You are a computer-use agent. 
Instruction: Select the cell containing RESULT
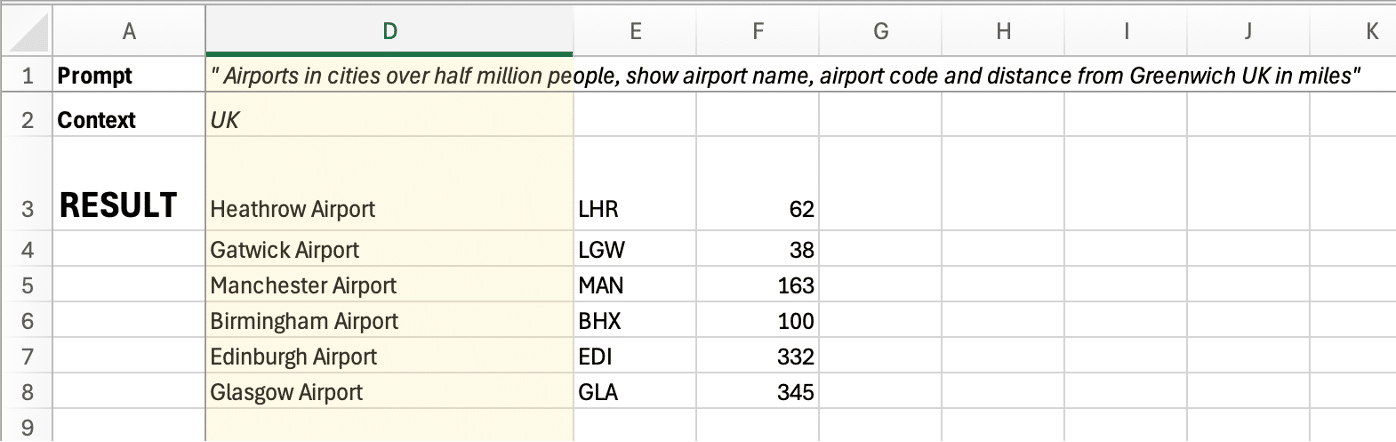[x=128, y=205]
